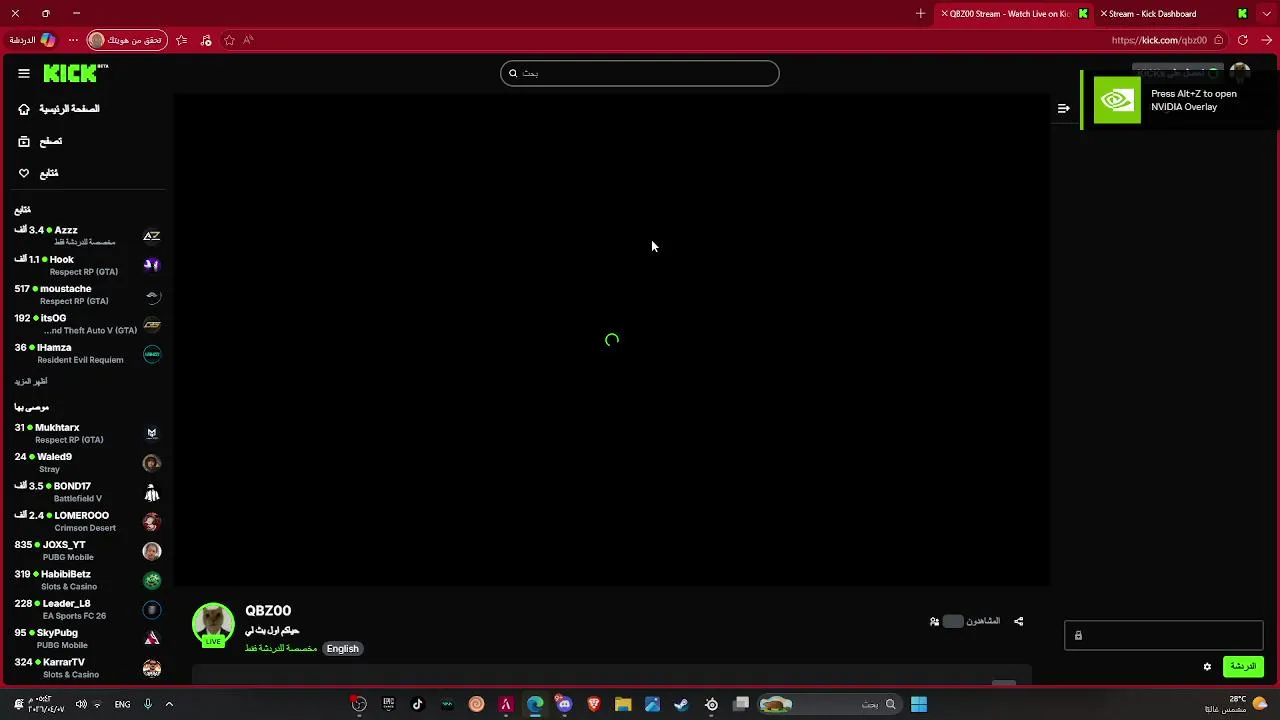Go to the home page (الصفحة الرئيسية)
This screenshot has width=1280, height=720.
[x=59, y=109]
